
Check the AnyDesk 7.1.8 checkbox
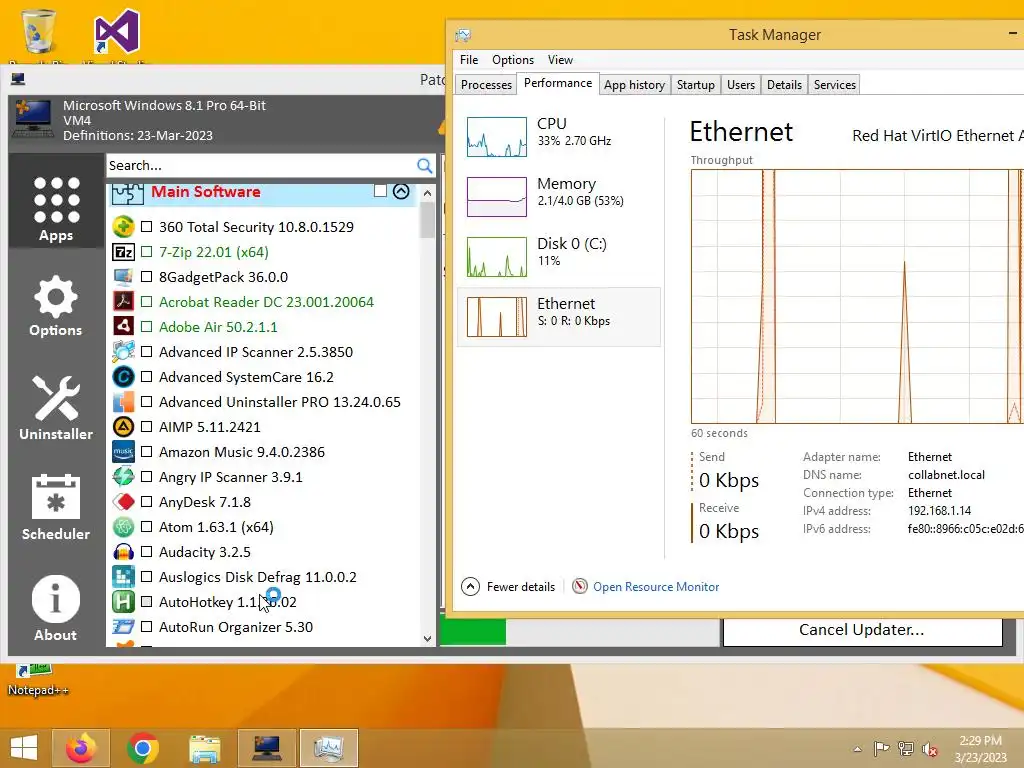(x=146, y=502)
